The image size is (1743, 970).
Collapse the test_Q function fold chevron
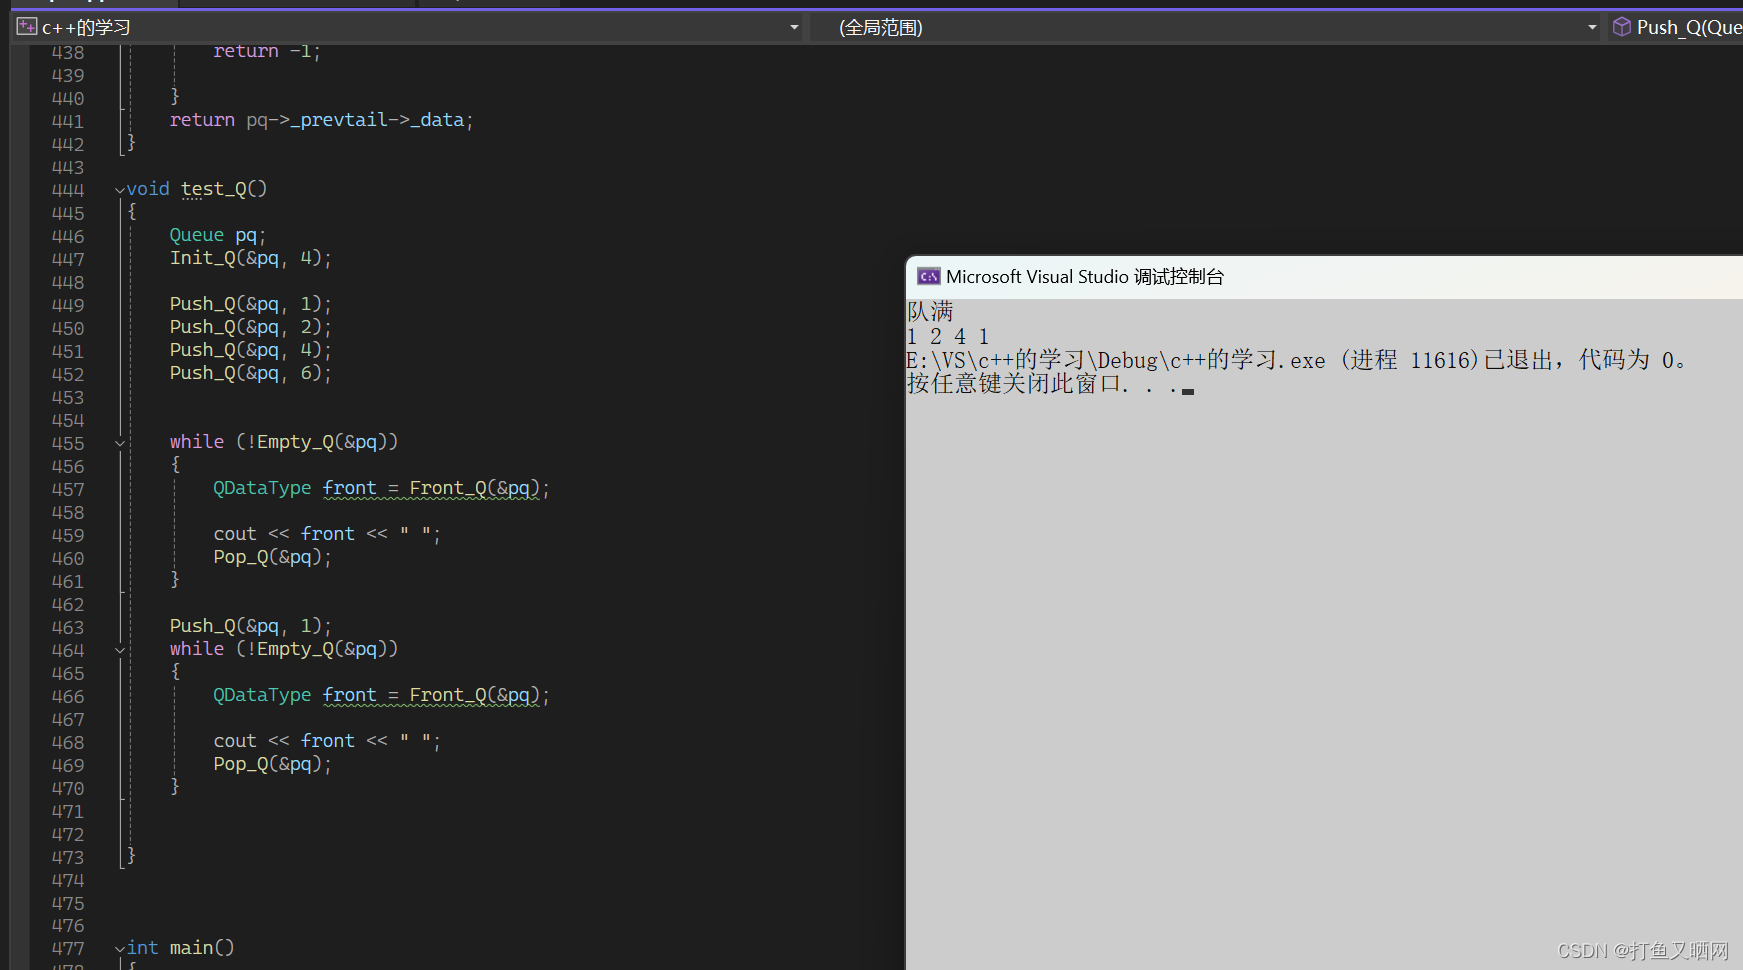(120, 190)
